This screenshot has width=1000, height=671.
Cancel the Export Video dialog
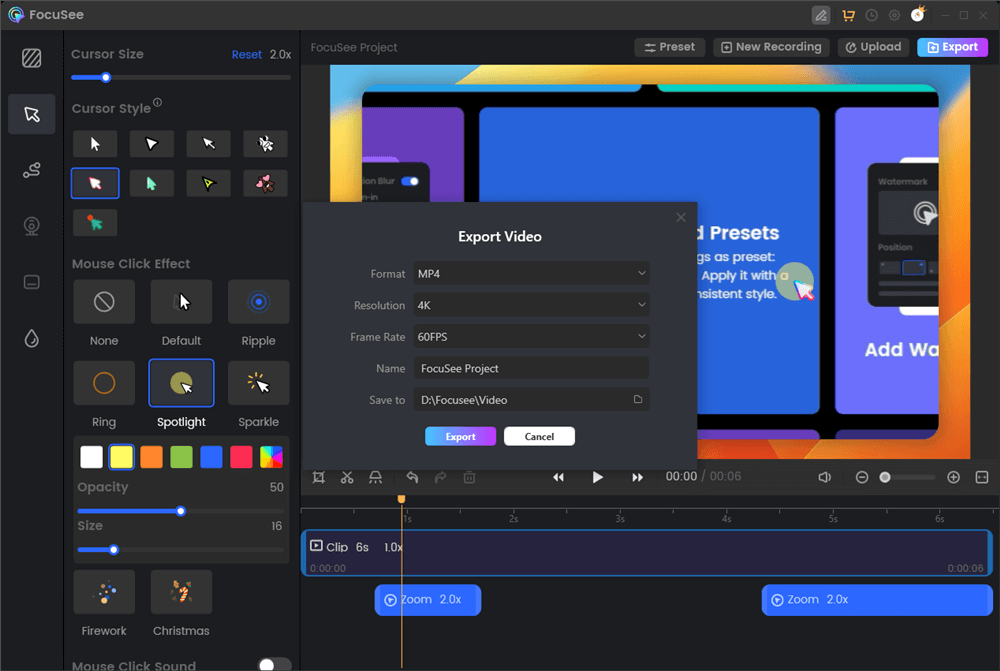coord(539,437)
